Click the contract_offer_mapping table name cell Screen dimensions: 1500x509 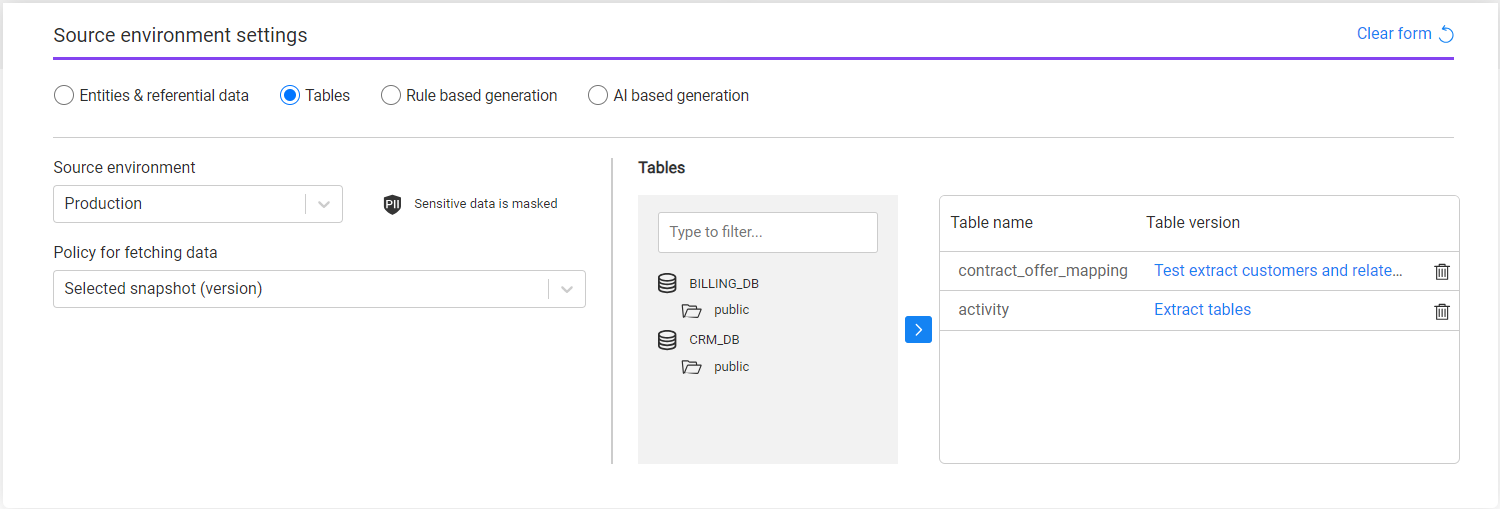[x=1043, y=271]
